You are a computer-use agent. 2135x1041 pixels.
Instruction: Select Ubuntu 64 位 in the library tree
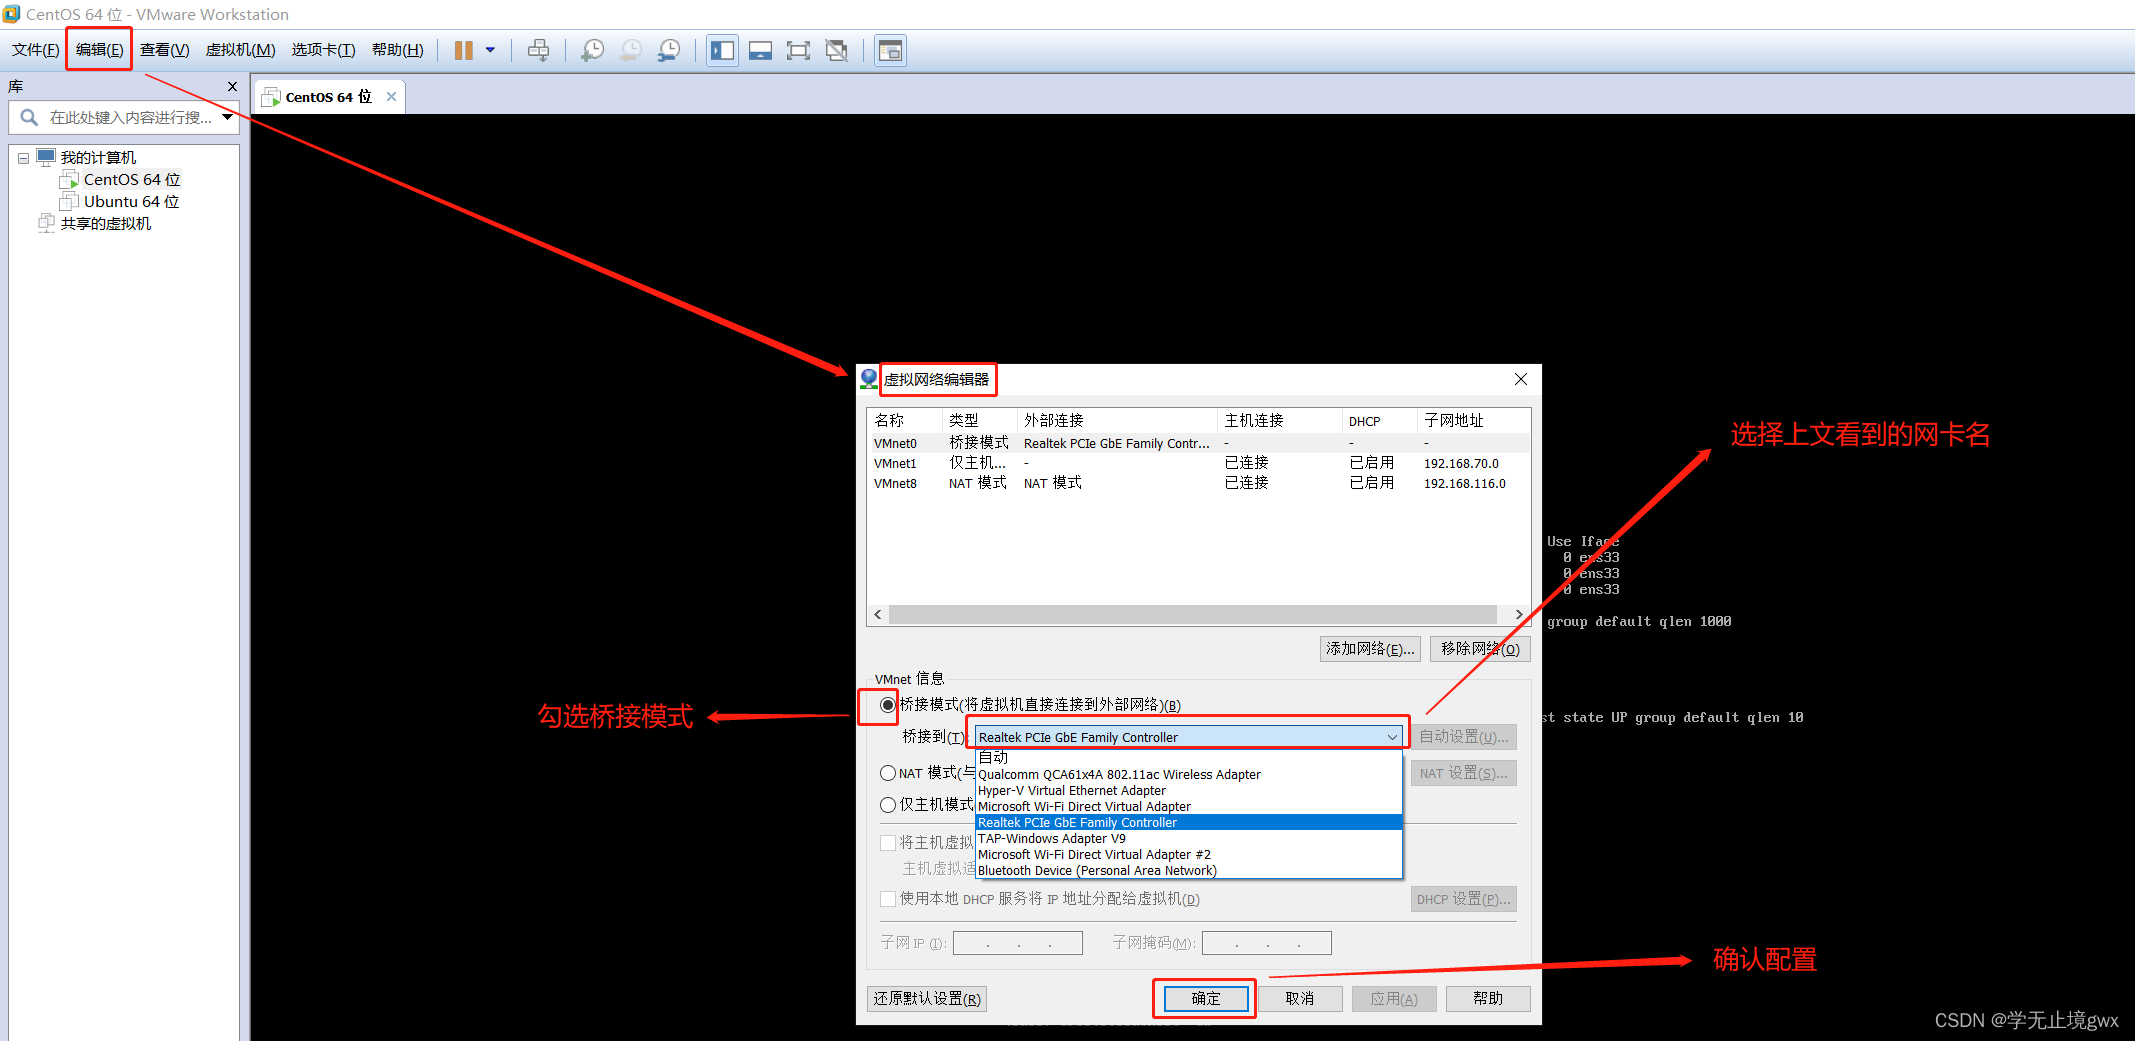pos(131,201)
